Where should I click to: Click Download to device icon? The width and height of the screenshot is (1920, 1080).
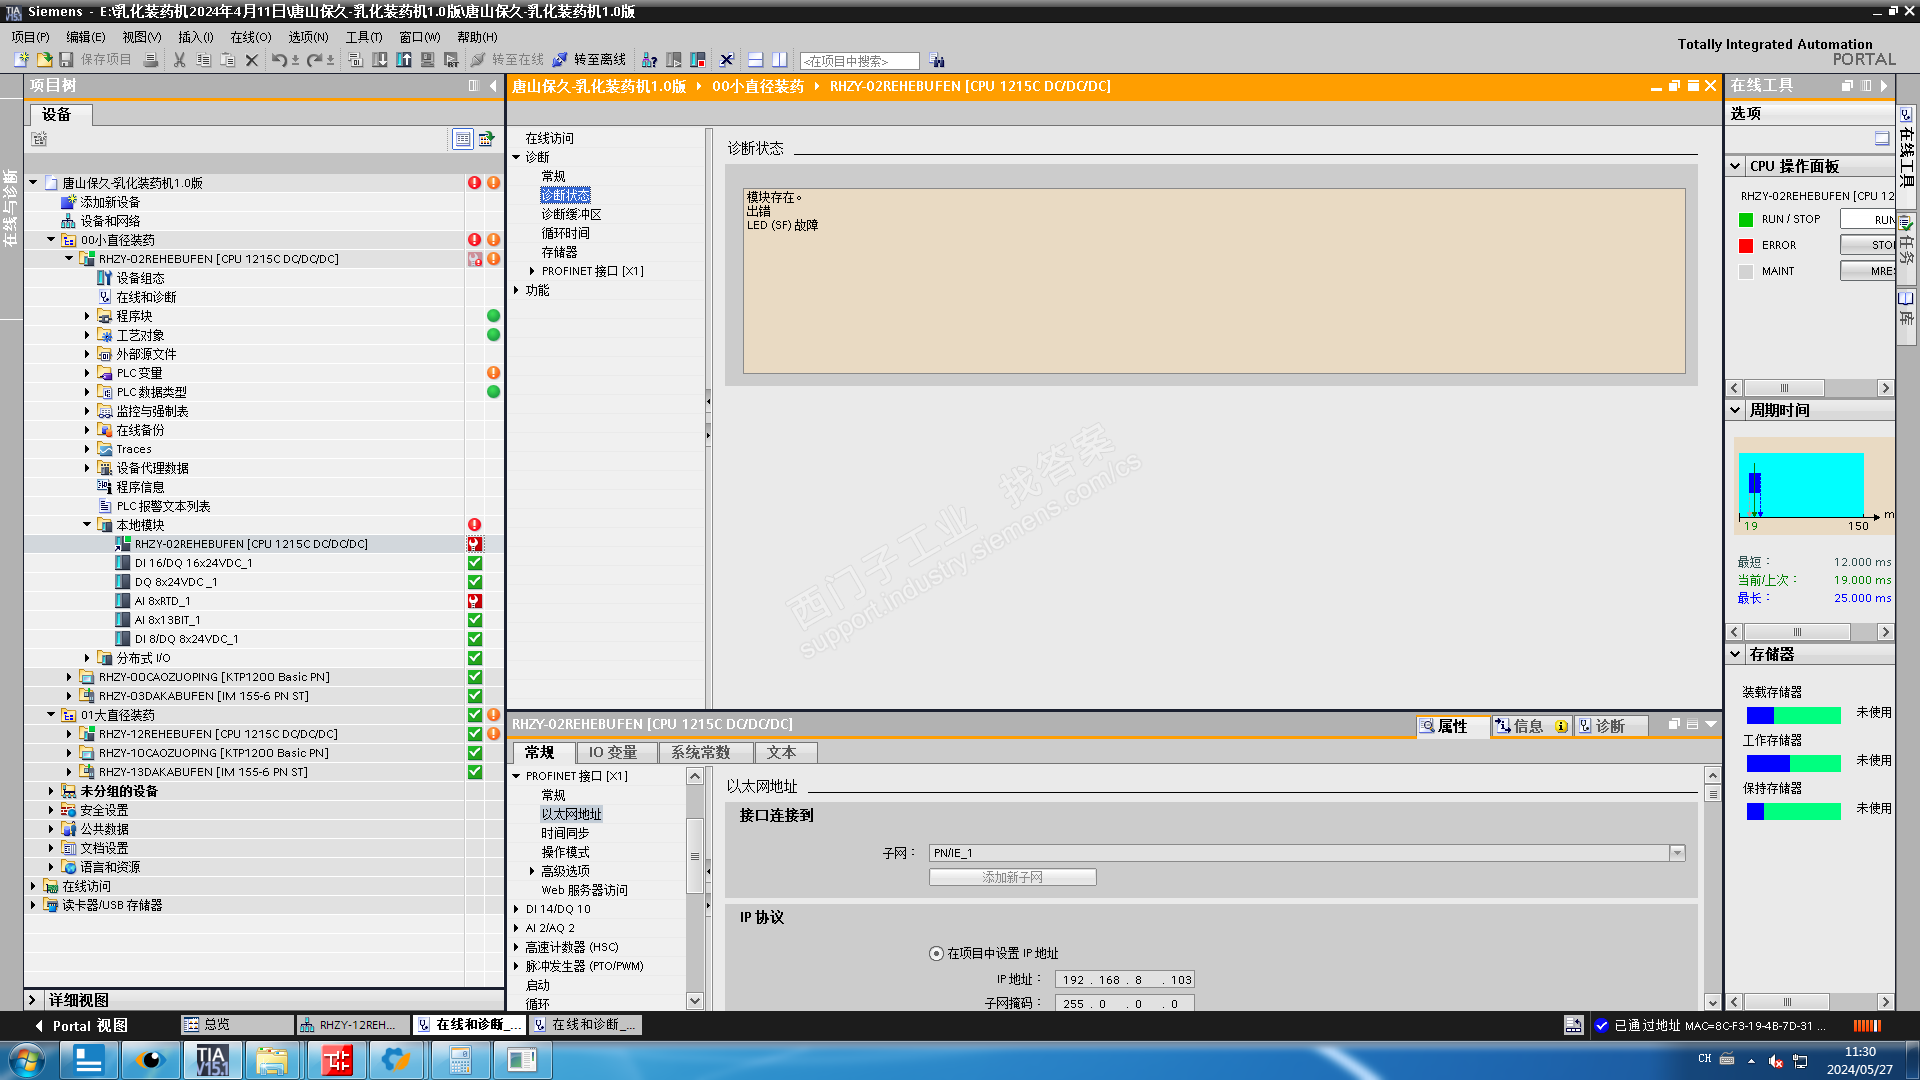tap(380, 60)
